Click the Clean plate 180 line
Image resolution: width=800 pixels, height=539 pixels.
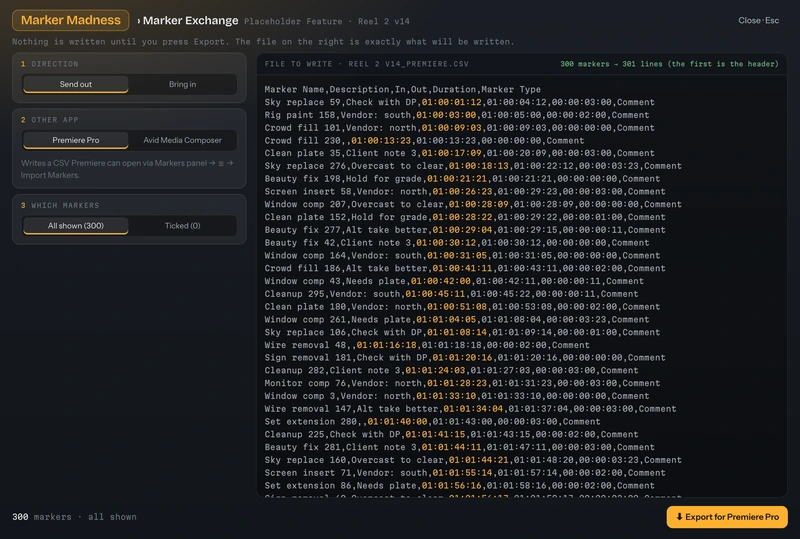click(x=462, y=307)
